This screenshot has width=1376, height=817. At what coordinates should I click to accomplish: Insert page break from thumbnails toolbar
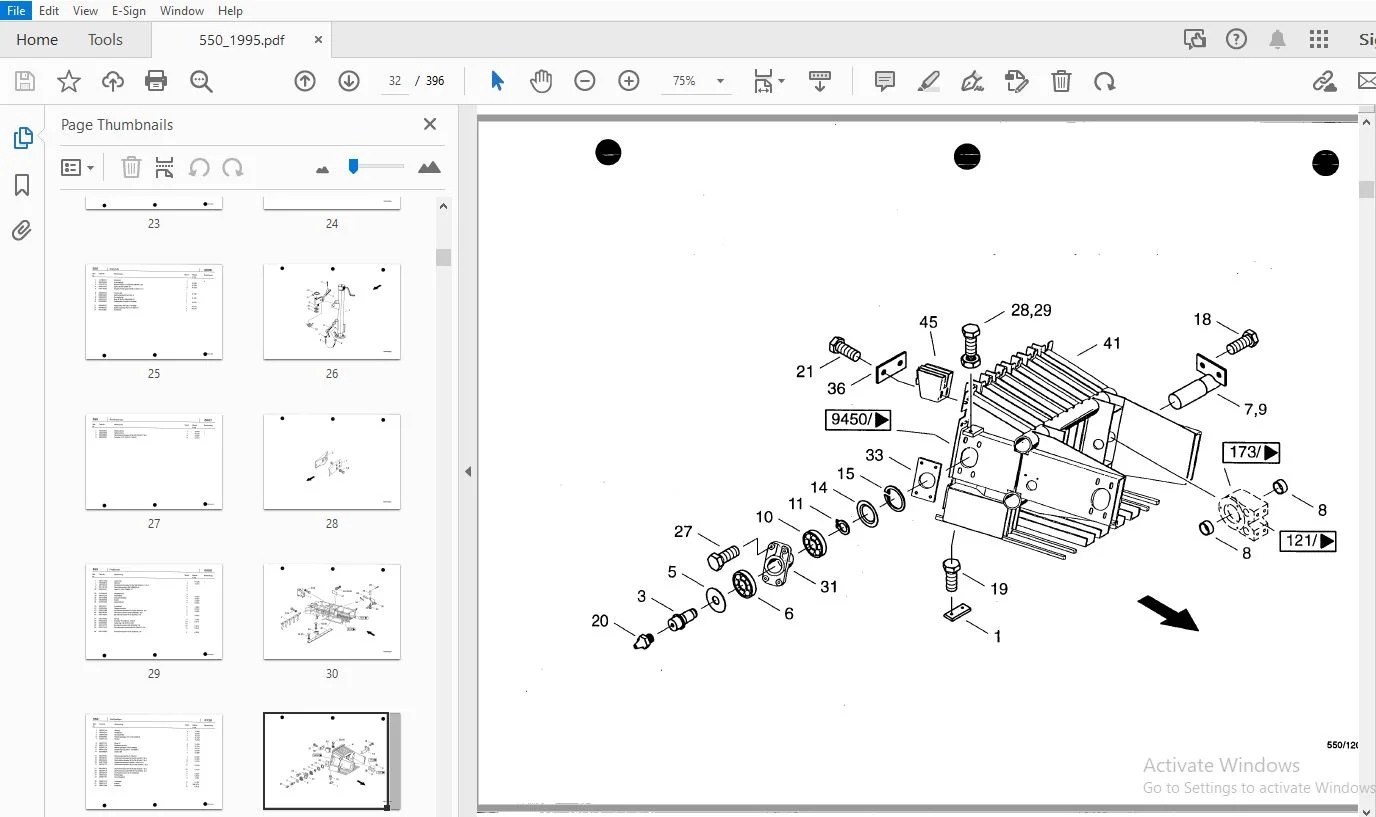(165, 167)
